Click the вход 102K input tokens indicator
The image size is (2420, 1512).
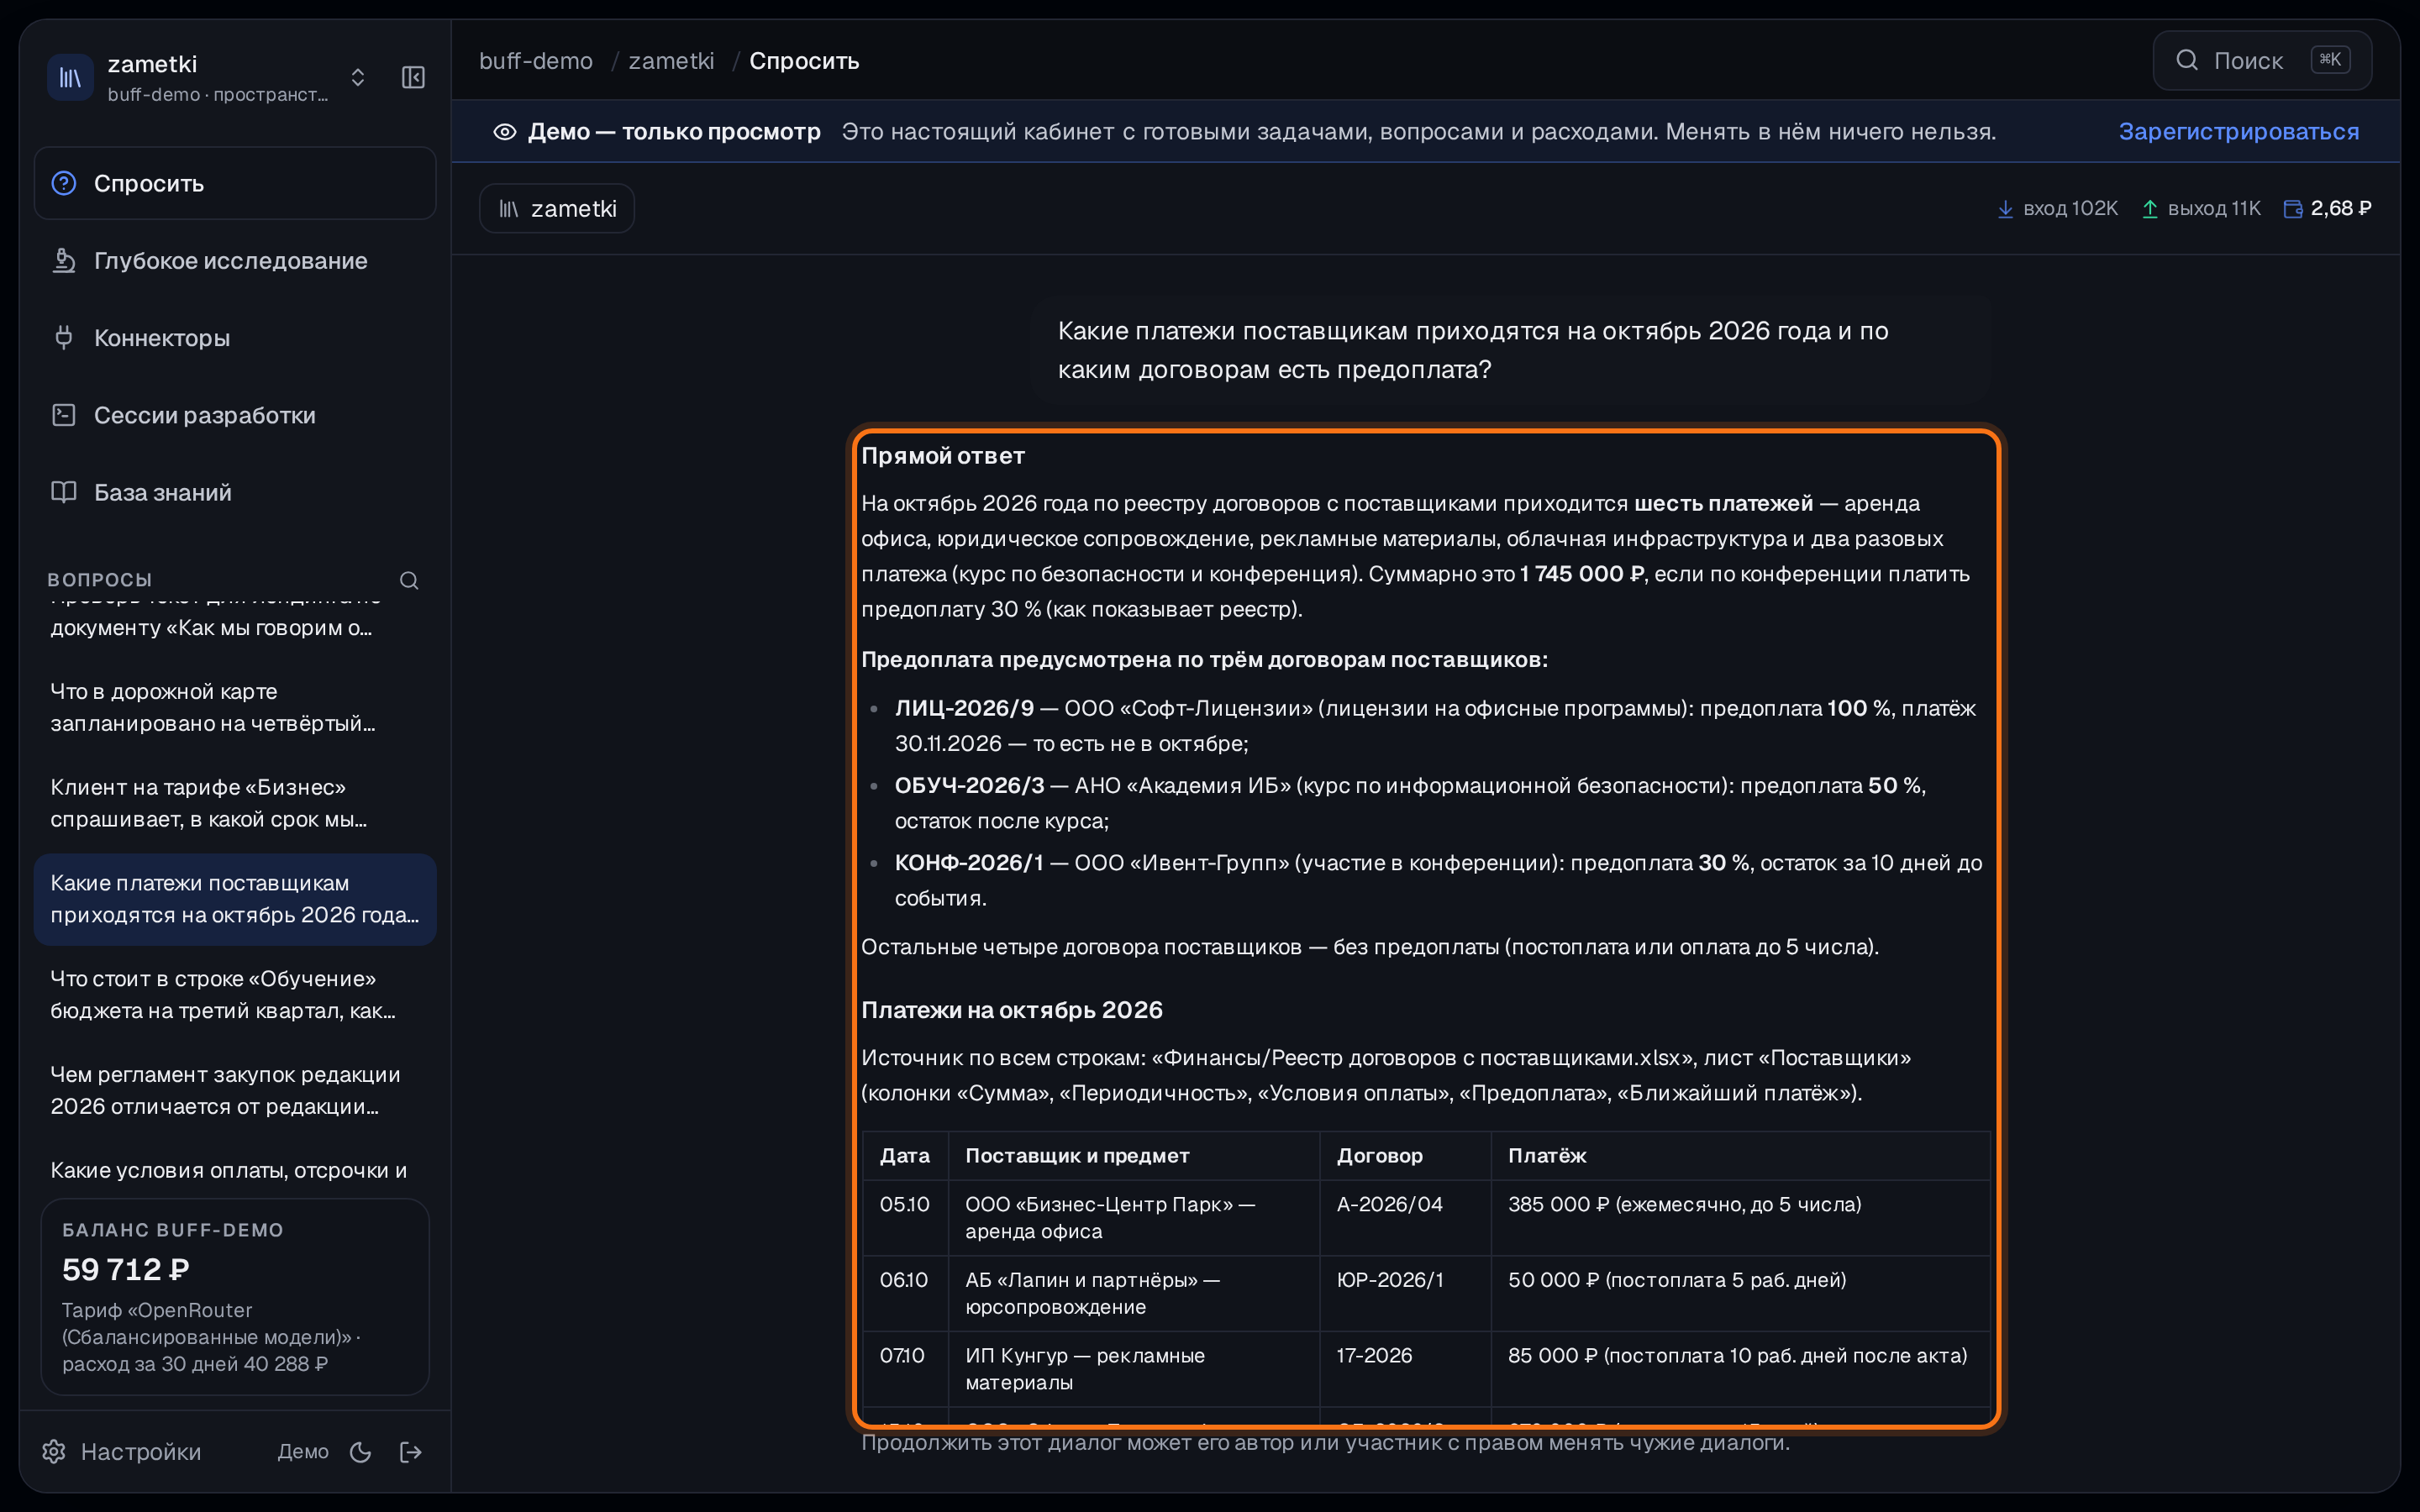(2057, 208)
